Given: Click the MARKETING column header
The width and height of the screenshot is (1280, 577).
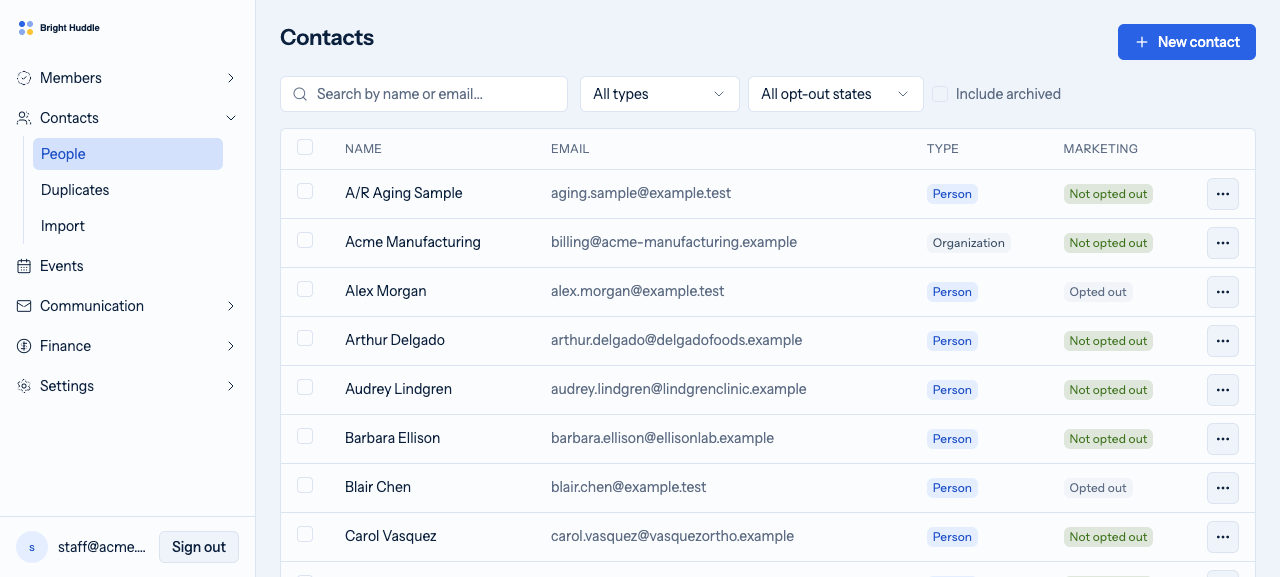Looking at the screenshot, I should click(1101, 149).
